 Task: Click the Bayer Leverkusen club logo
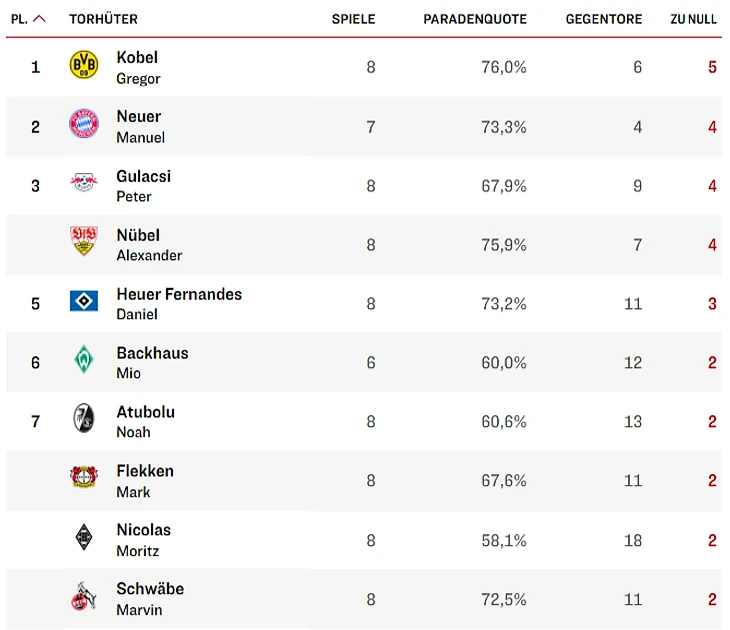click(x=84, y=478)
